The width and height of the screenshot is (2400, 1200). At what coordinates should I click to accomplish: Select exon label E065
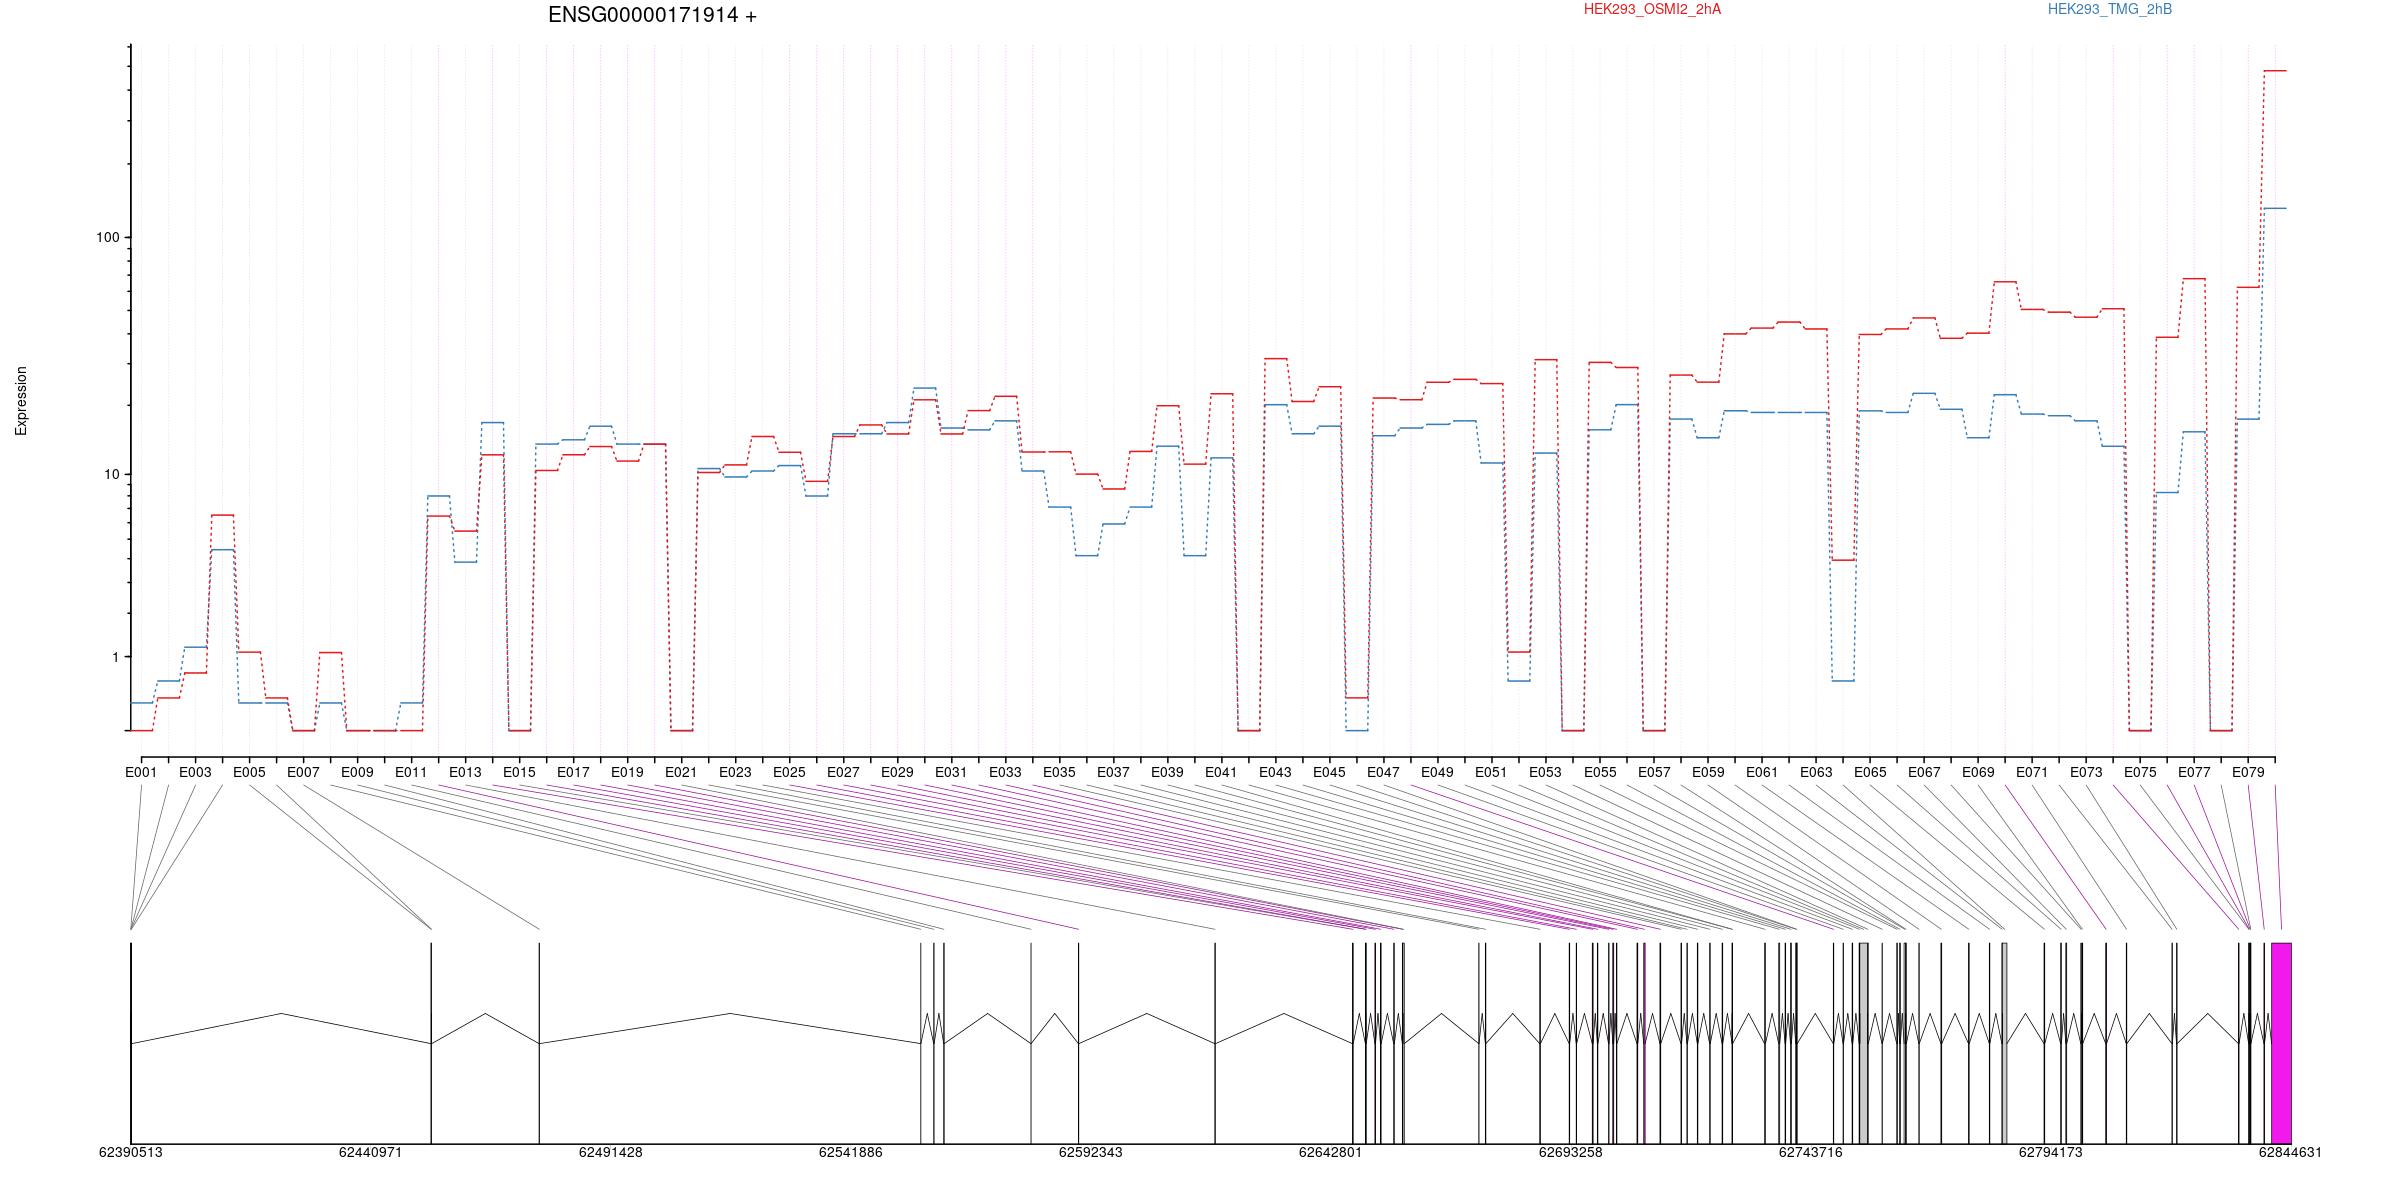[x=1870, y=772]
